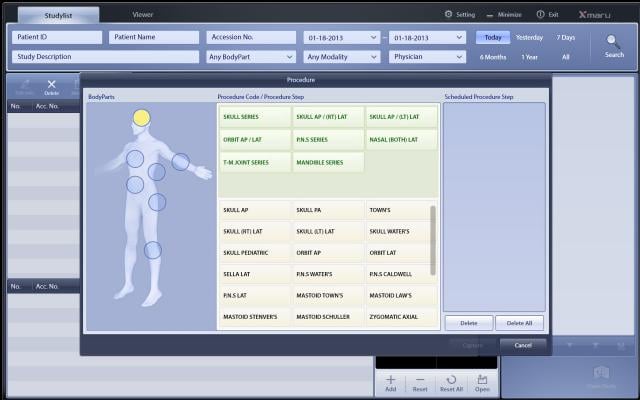Toggle the Yesterday date filter

[x=529, y=37]
